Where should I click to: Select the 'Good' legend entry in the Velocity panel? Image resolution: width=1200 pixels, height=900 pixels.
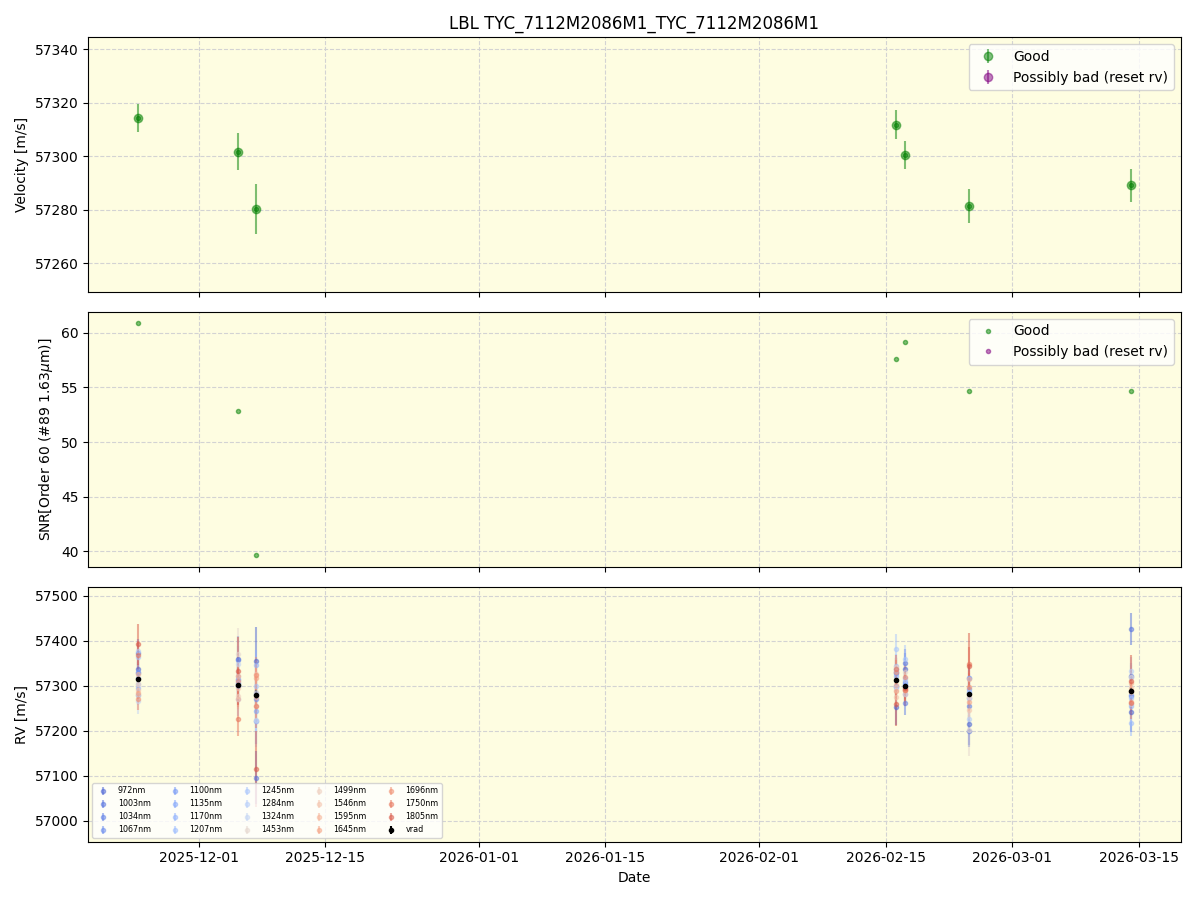1031,56
